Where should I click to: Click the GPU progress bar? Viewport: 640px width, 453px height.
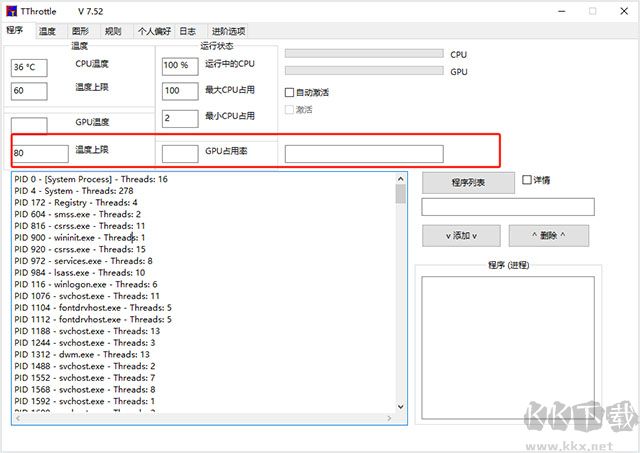click(364, 71)
